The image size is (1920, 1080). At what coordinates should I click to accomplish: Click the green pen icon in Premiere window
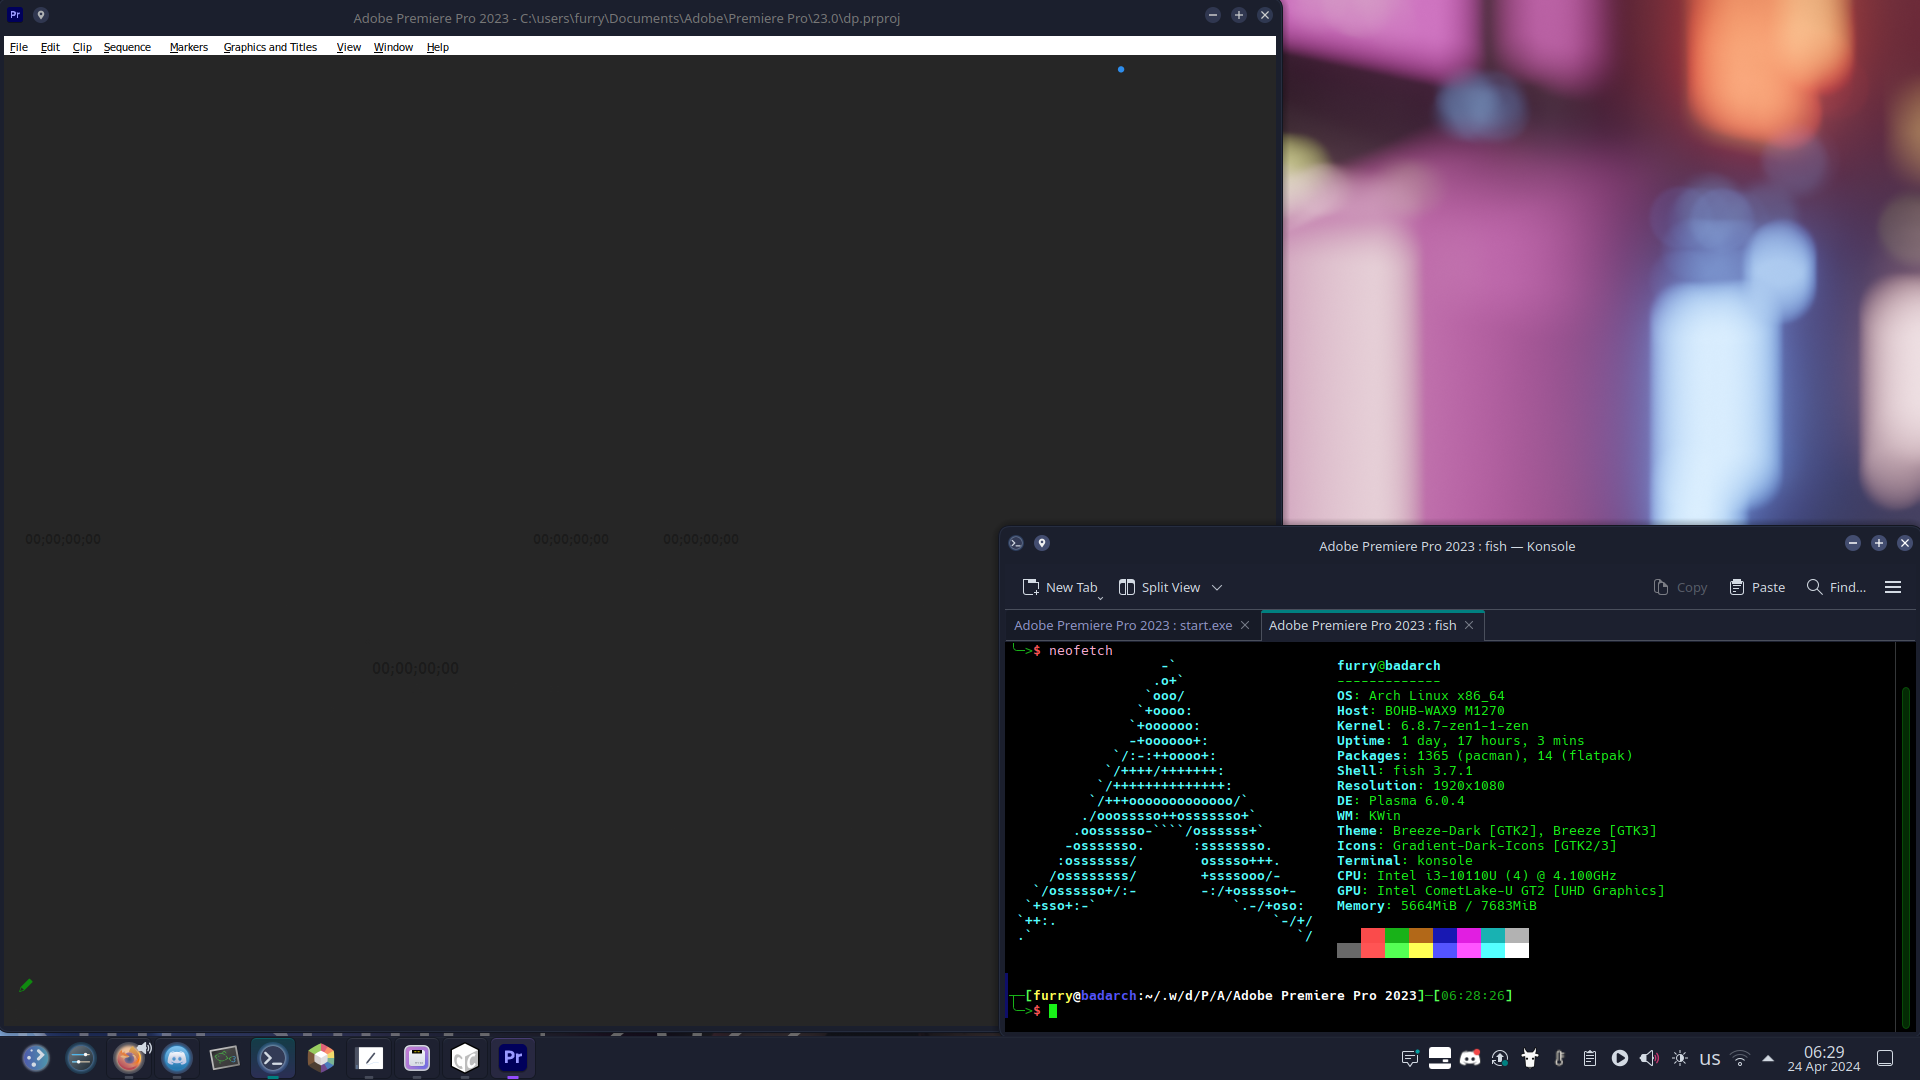tap(26, 985)
